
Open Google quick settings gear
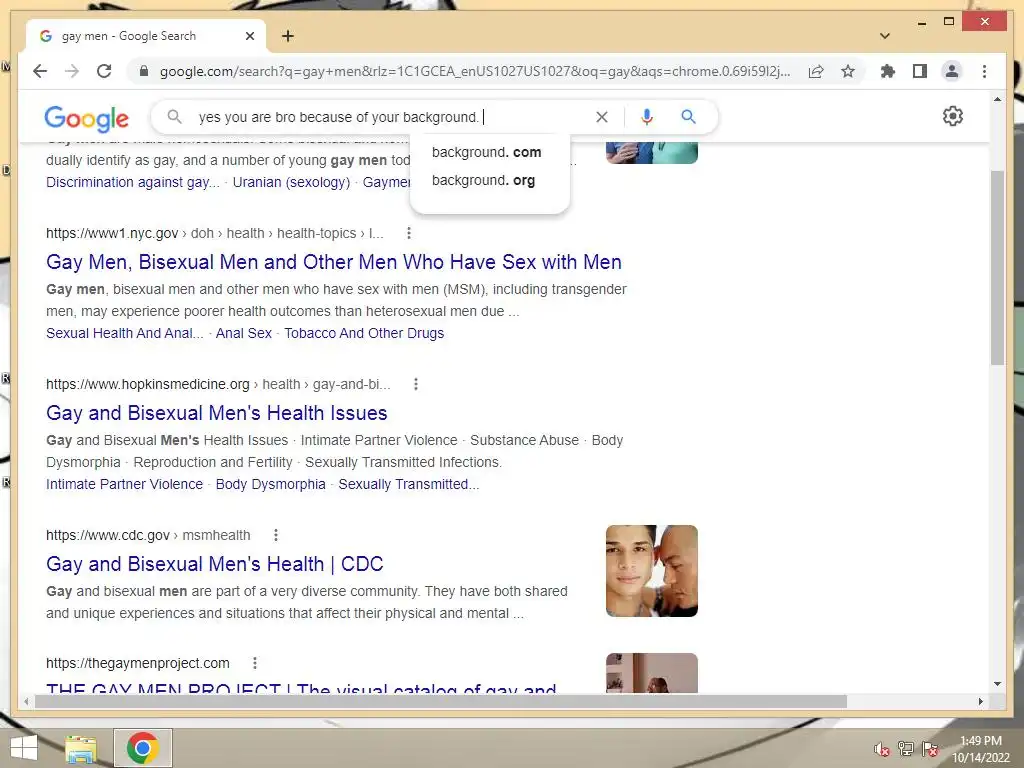[x=952, y=116]
